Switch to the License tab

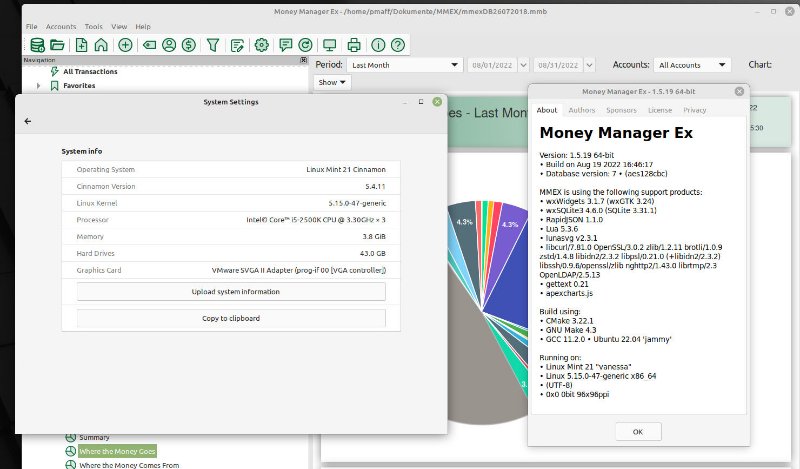[x=660, y=110]
